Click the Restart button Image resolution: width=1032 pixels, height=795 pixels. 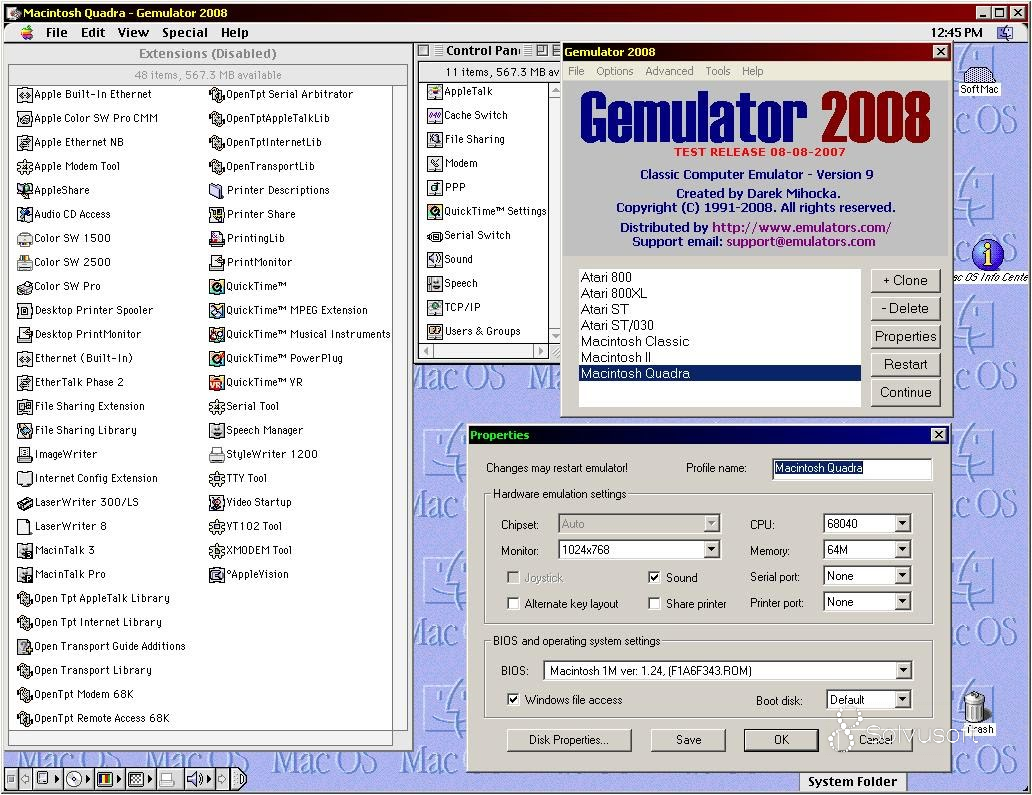[906, 365]
